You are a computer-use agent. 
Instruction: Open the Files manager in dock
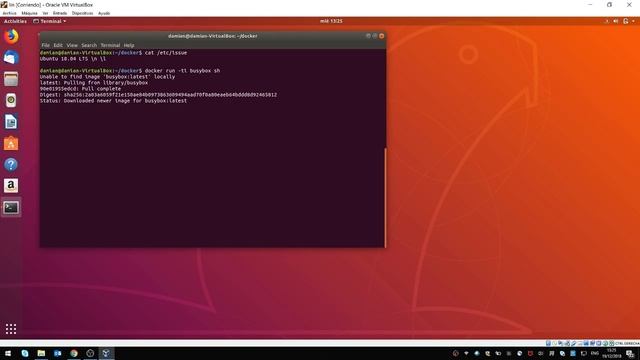click(x=11, y=79)
